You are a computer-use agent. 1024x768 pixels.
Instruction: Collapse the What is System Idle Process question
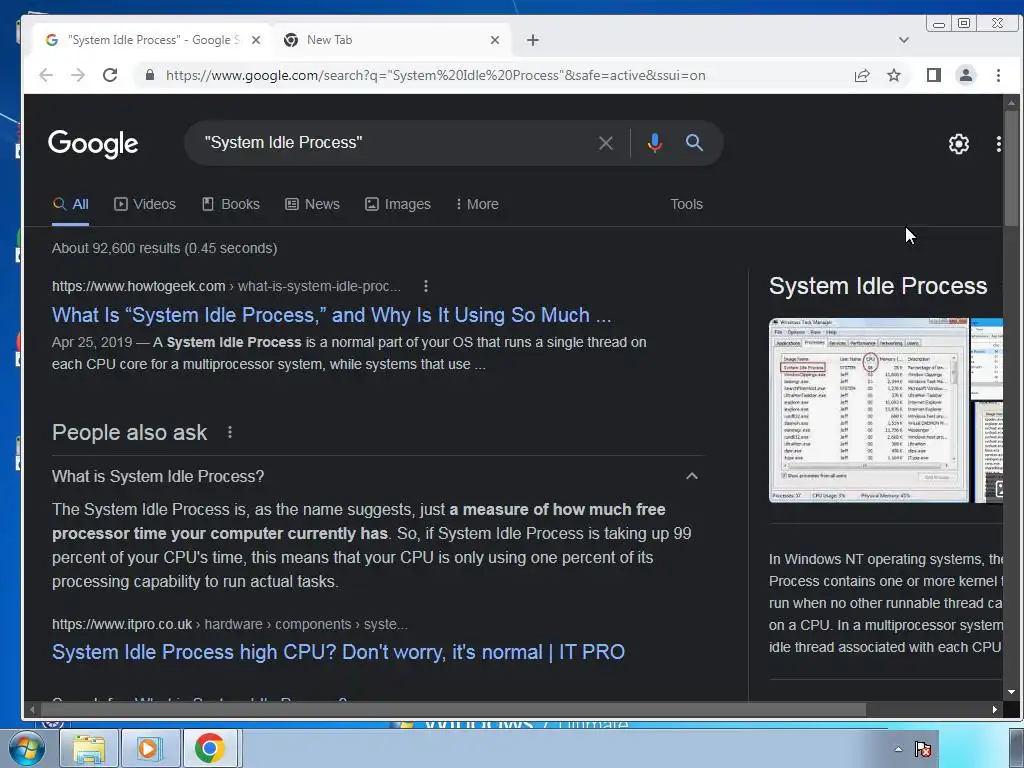point(692,477)
